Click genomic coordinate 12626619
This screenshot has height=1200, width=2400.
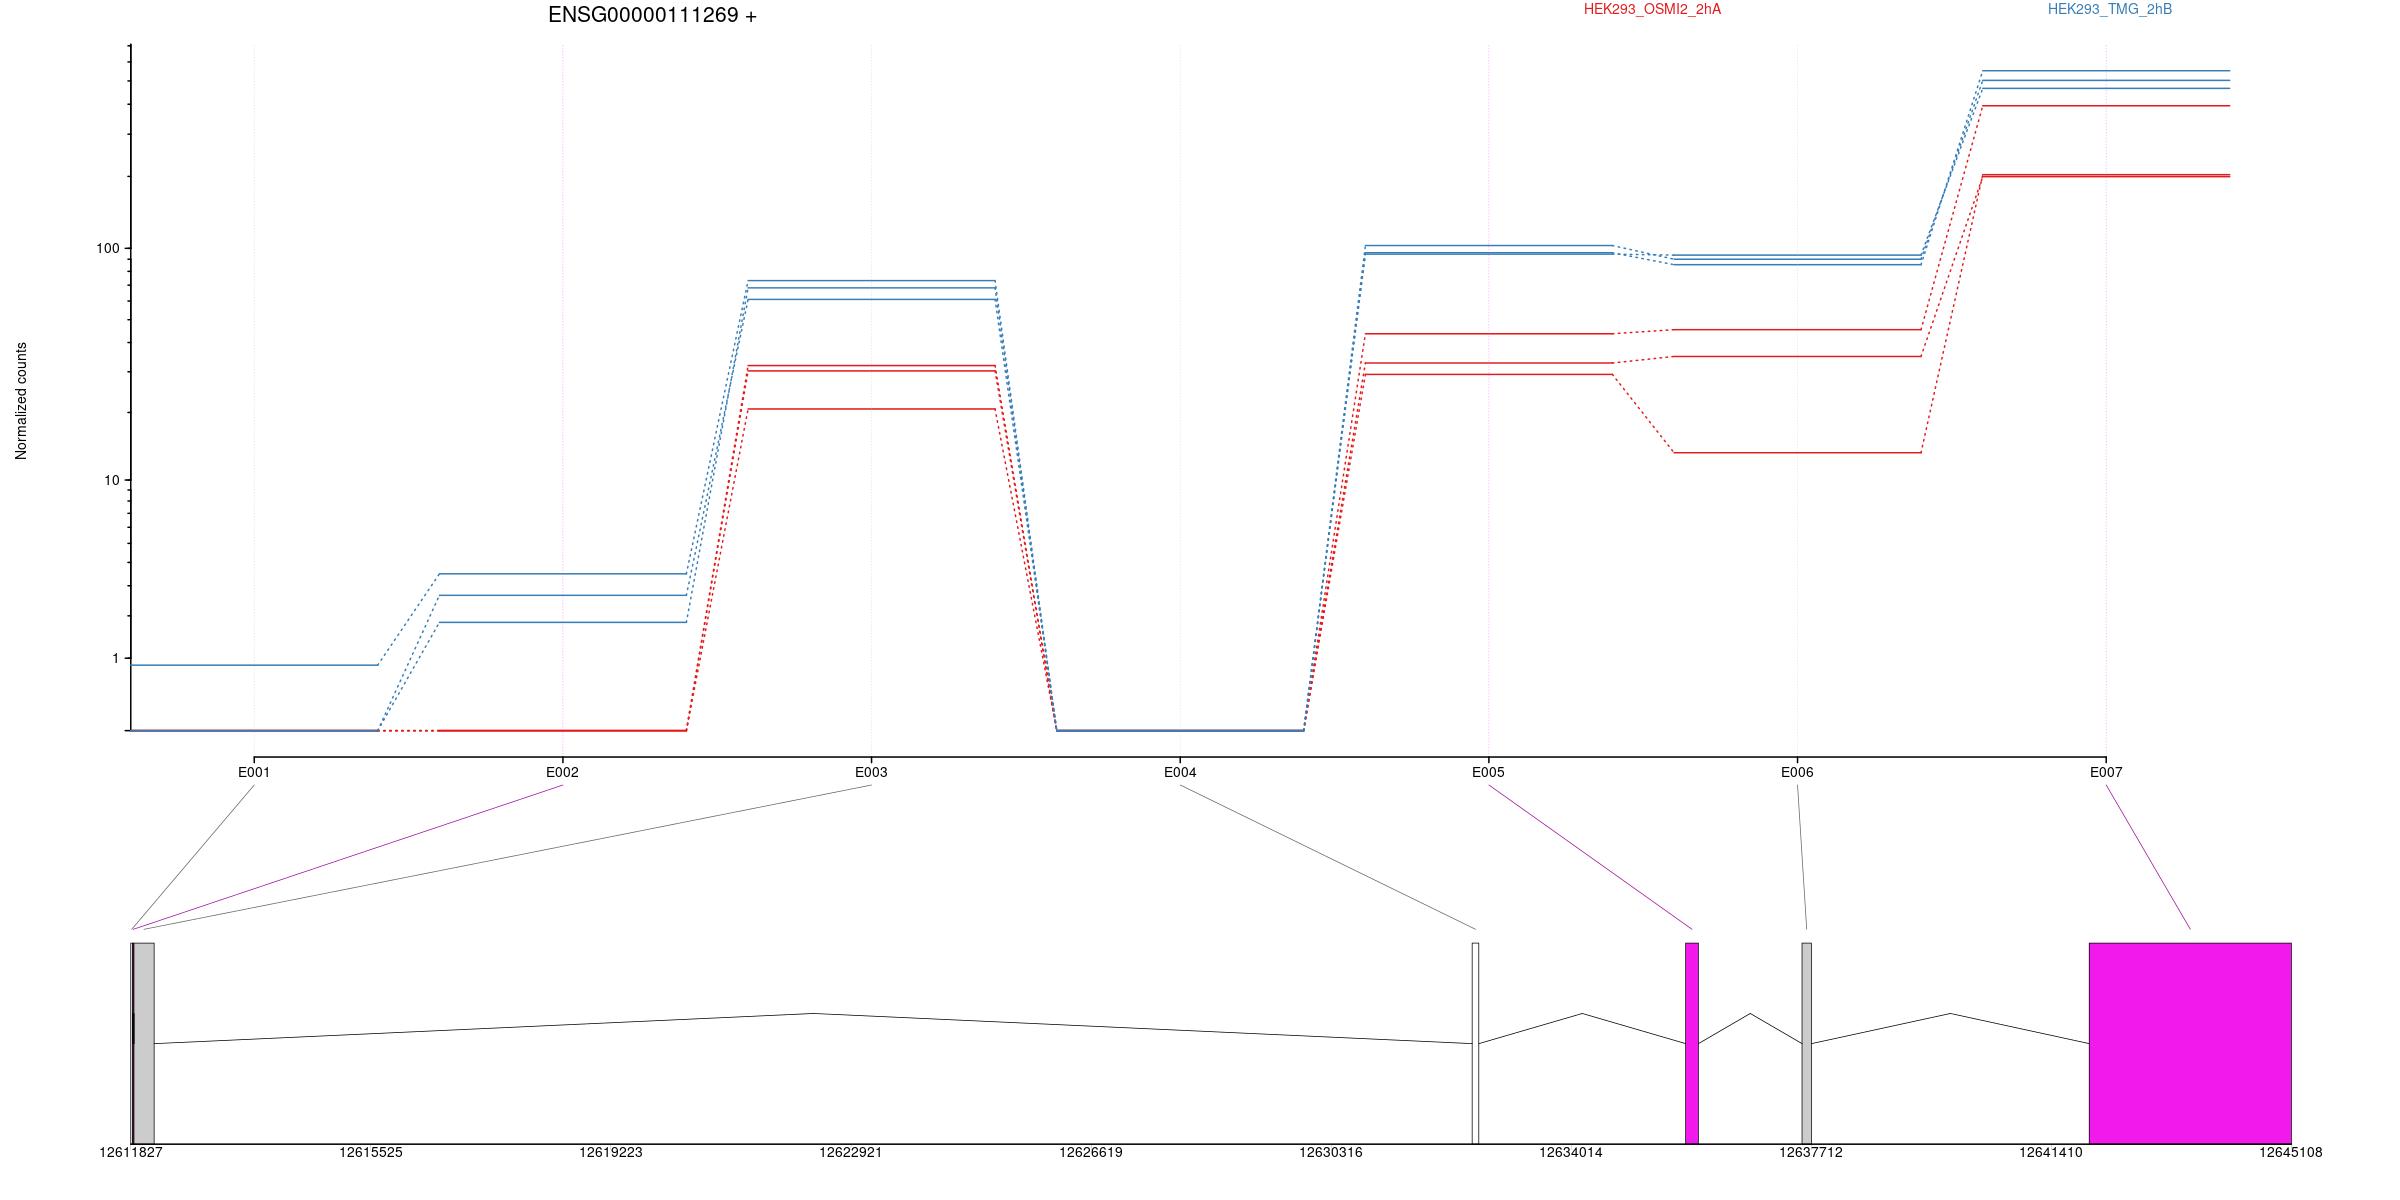1091,1152
